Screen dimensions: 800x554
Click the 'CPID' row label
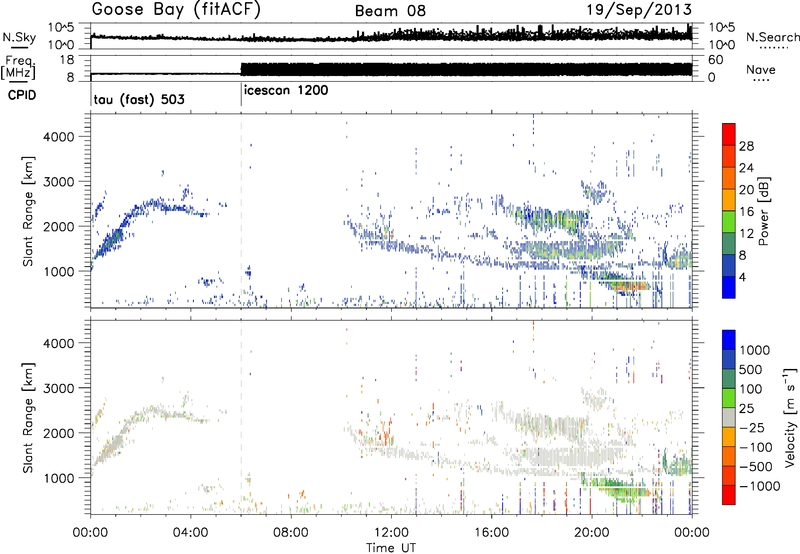click(22, 95)
